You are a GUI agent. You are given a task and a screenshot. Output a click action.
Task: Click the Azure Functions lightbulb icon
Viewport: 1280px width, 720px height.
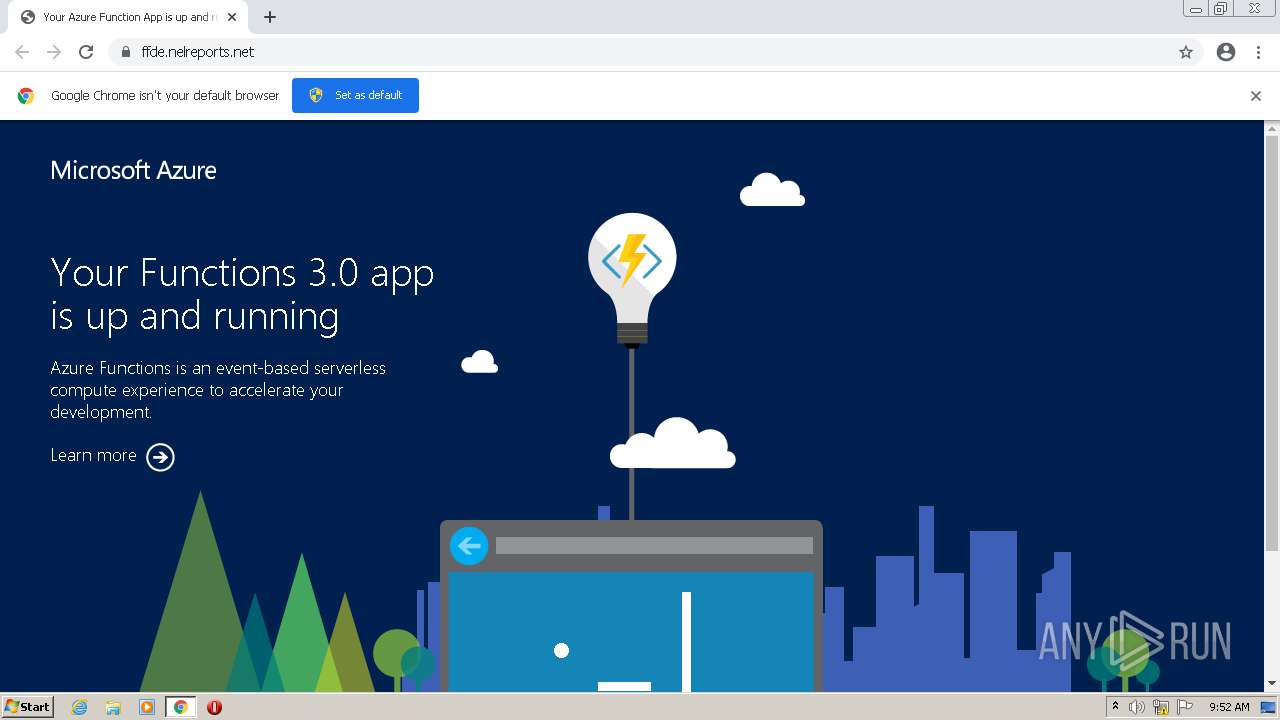[x=632, y=278]
